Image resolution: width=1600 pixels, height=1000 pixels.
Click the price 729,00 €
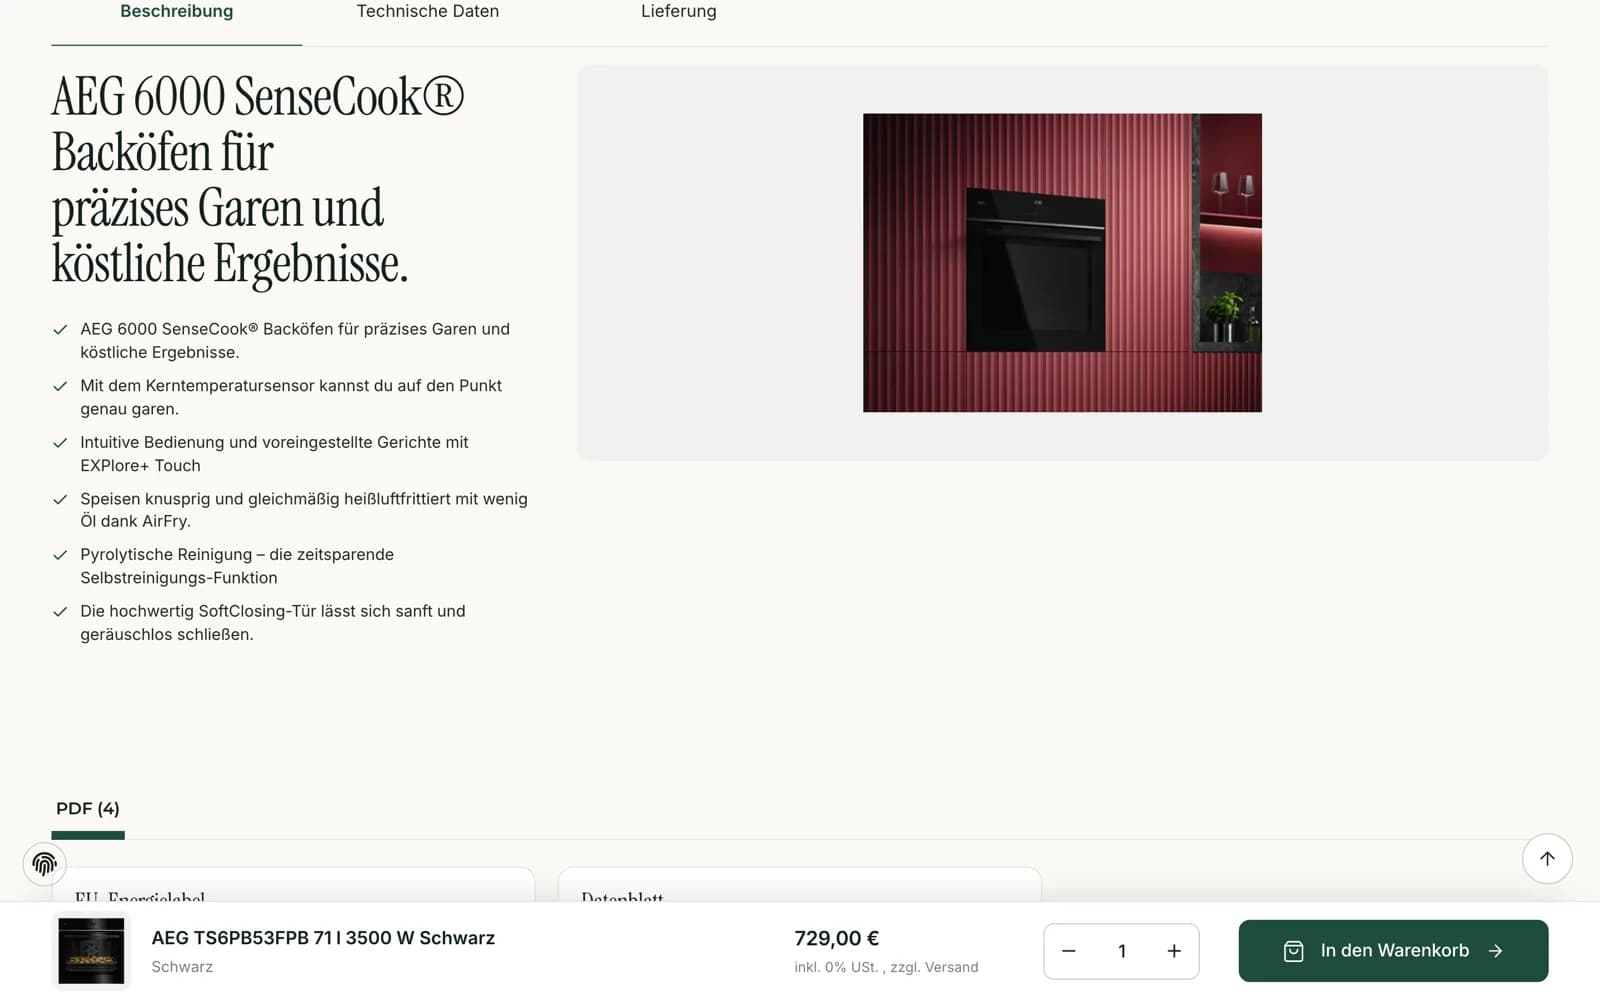(x=836, y=938)
